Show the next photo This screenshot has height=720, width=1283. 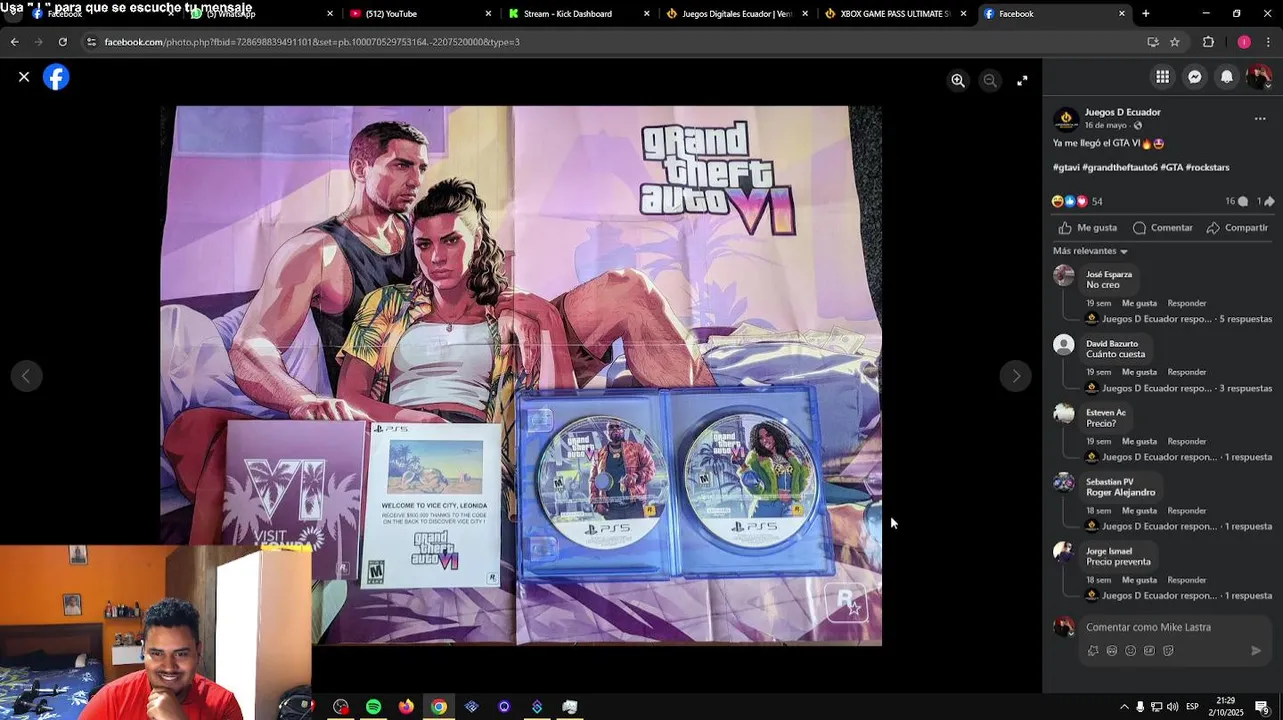(1016, 376)
